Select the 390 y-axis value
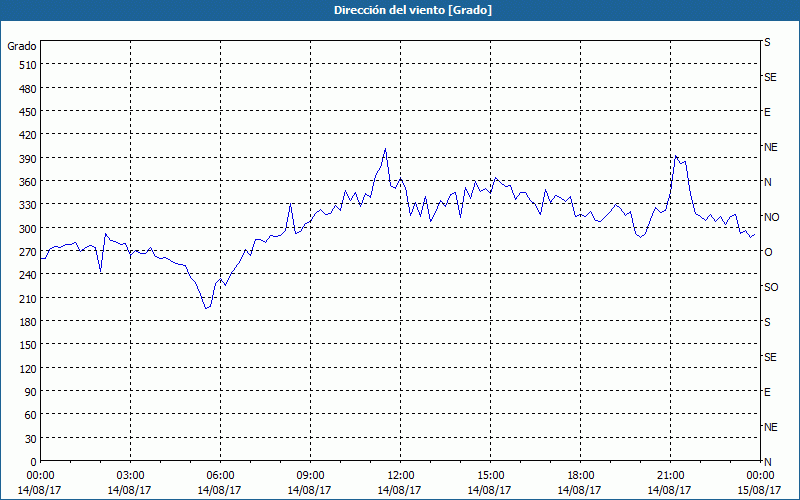 click(x=29, y=159)
